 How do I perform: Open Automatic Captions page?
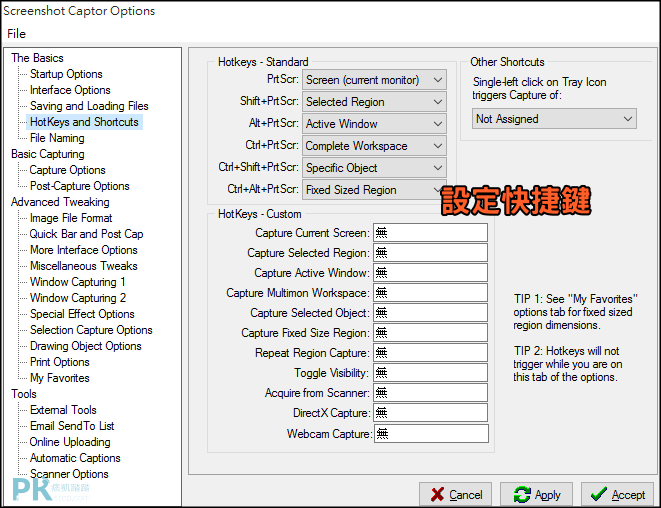[75, 459]
